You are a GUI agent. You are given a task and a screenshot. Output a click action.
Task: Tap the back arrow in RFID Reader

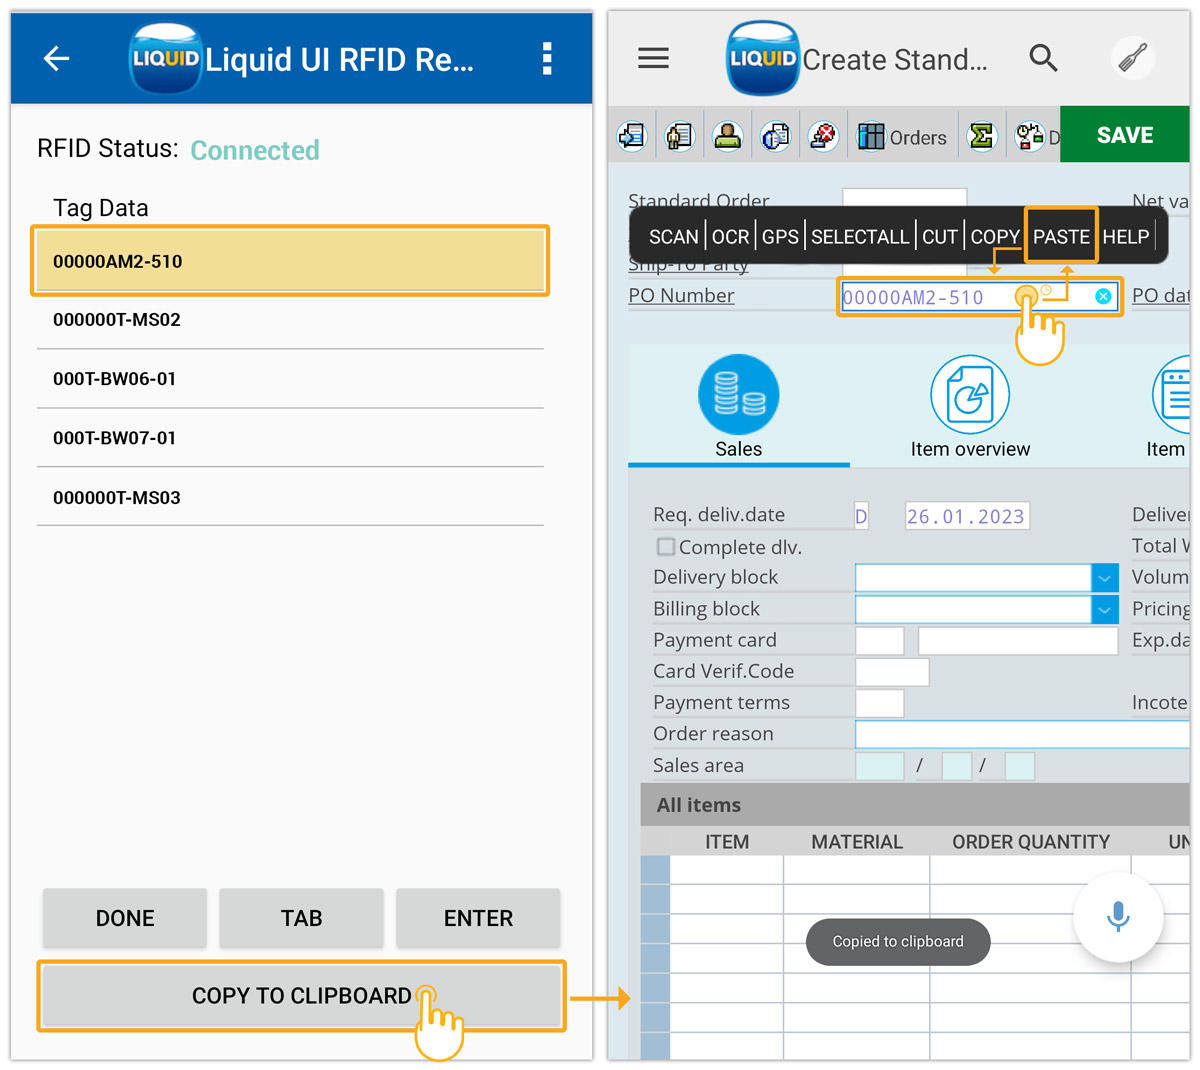coord(57,59)
